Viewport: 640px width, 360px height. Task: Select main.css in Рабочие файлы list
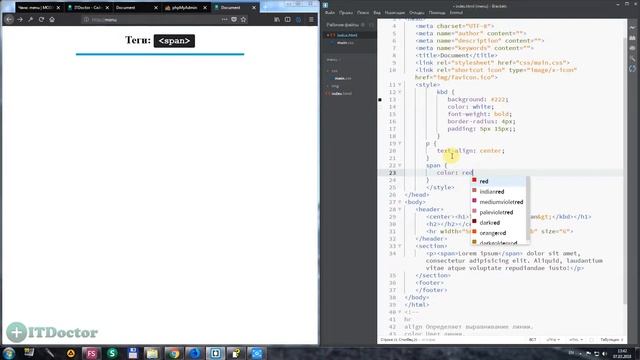[x=345, y=42]
